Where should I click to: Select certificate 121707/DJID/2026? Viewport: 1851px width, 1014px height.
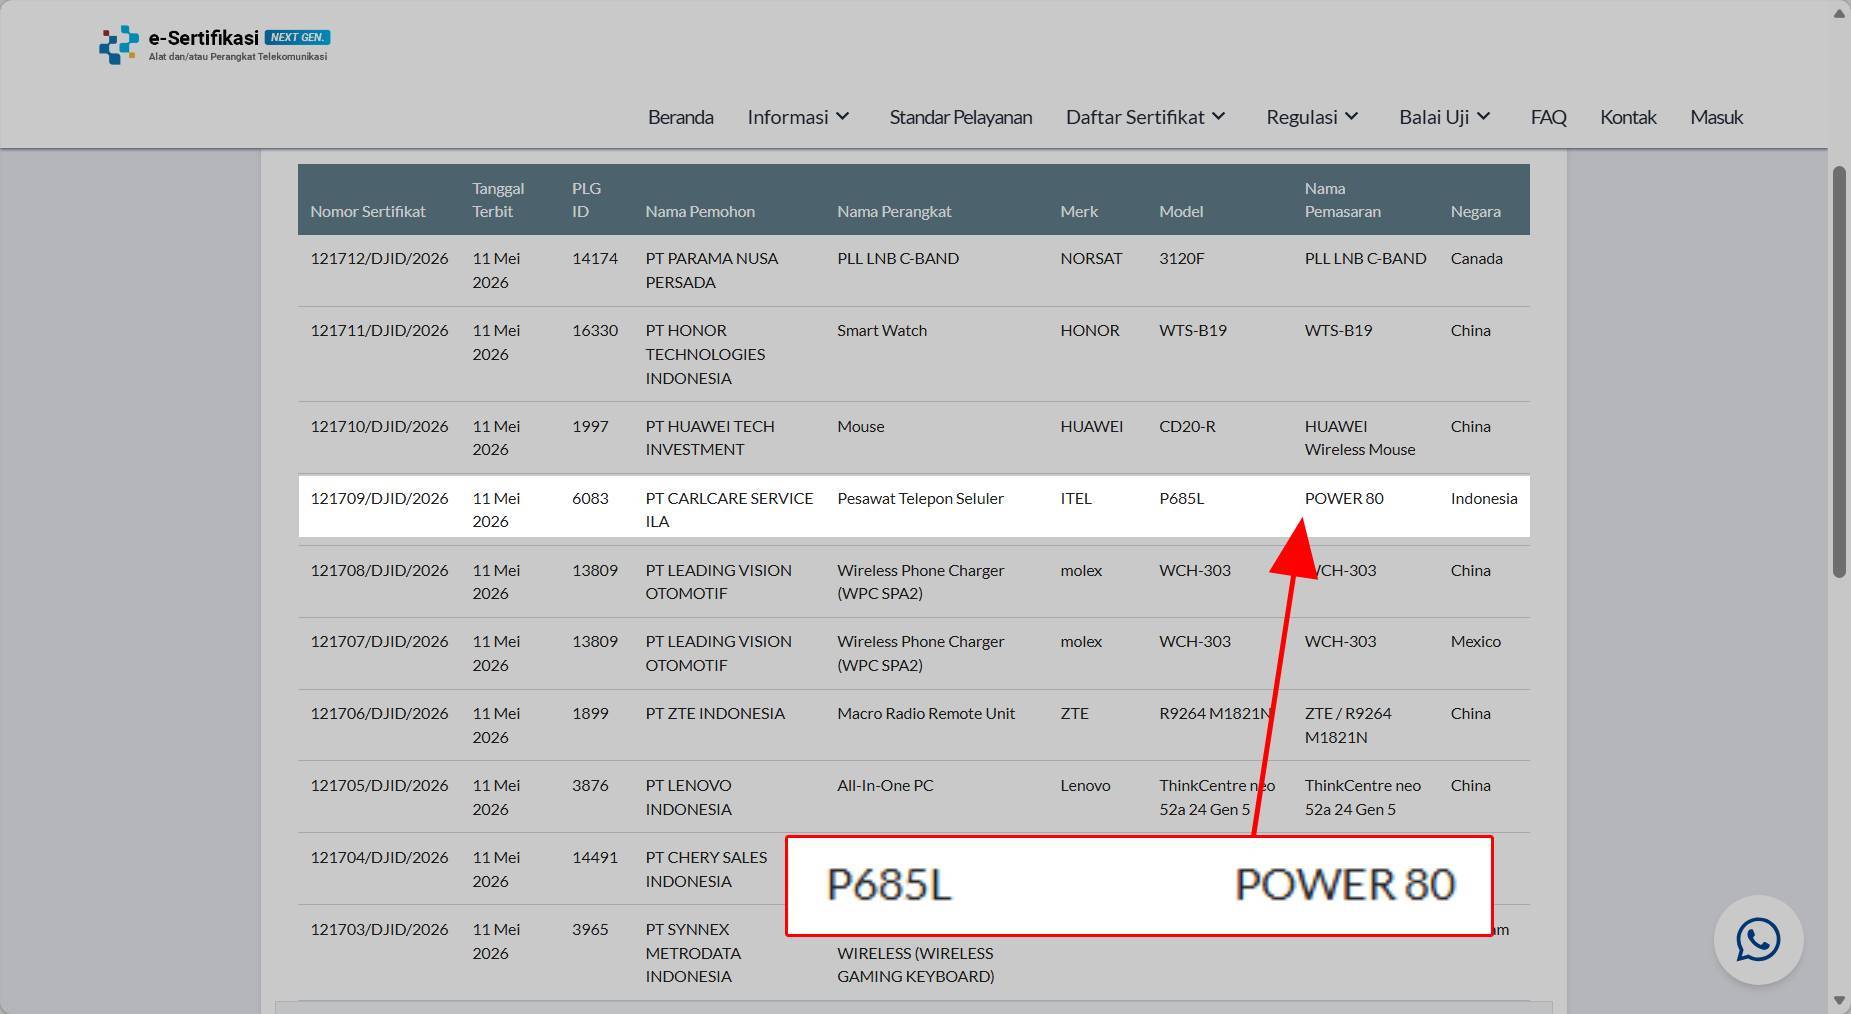[379, 641]
